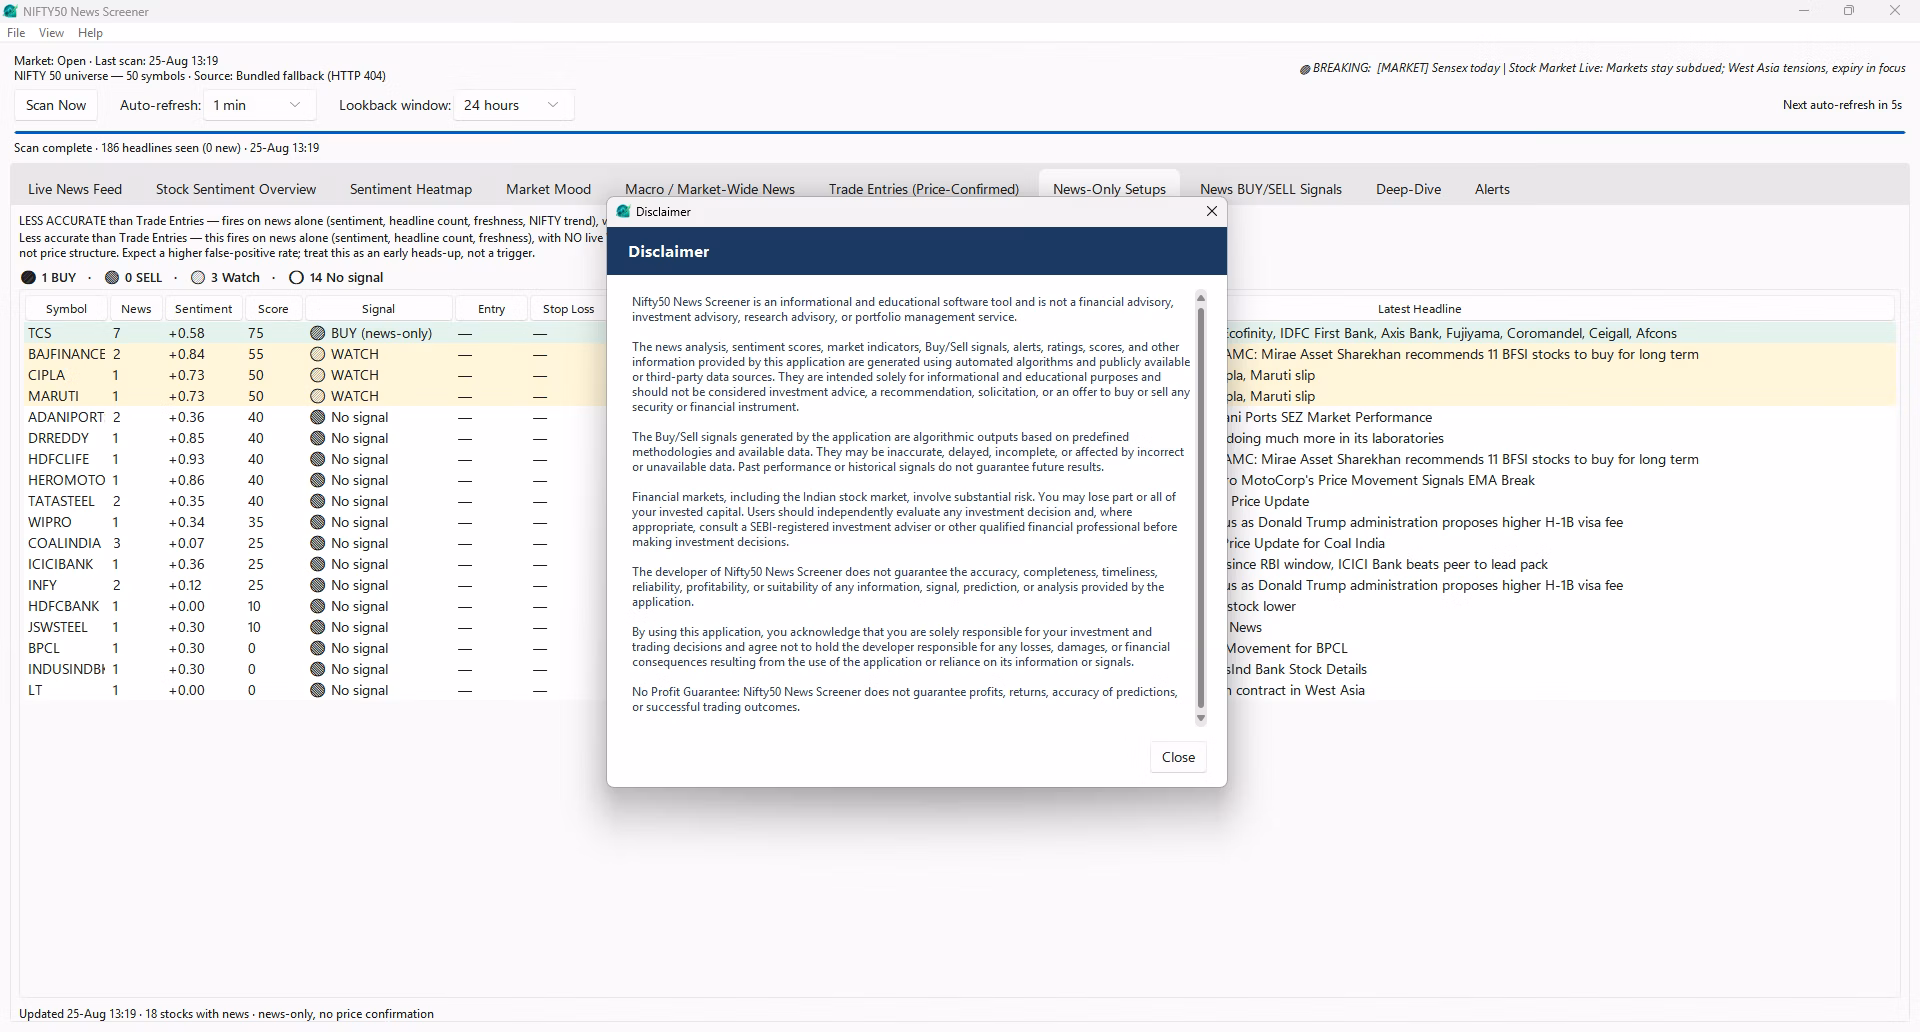
Task: Click No signal icon in LT row
Action: (317, 690)
